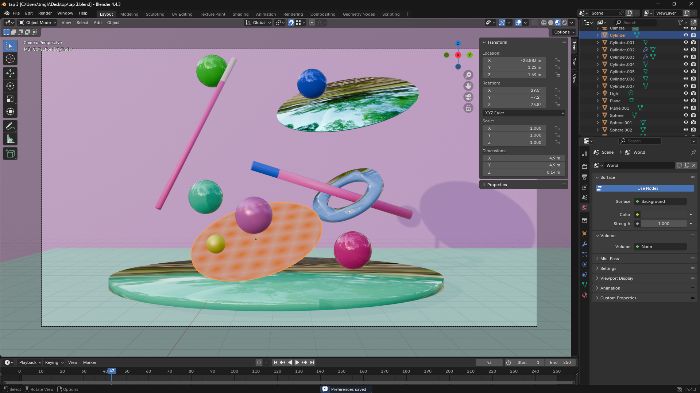The width and height of the screenshot is (700, 393).
Task: Select the Add Cube tool
Action: tap(10, 154)
